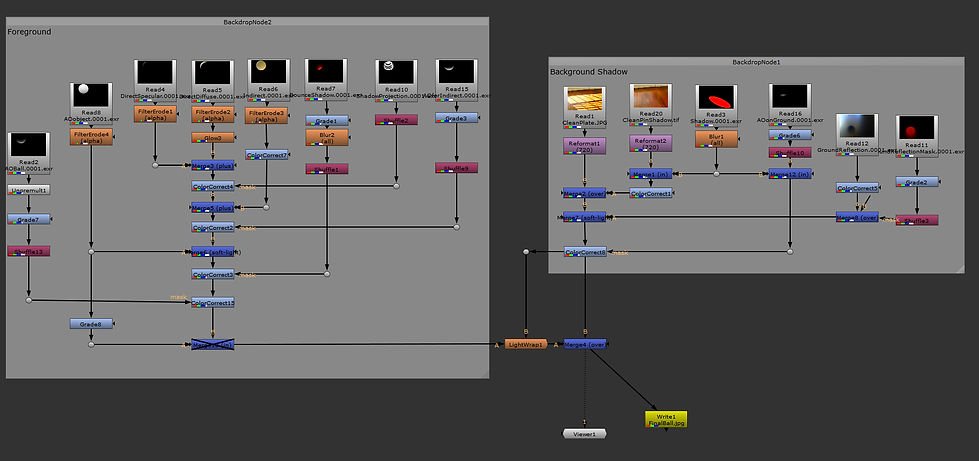The image size is (979, 461).
Task: Click the expand arrow on ColorCorrect1 node
Action: [675, 193]
